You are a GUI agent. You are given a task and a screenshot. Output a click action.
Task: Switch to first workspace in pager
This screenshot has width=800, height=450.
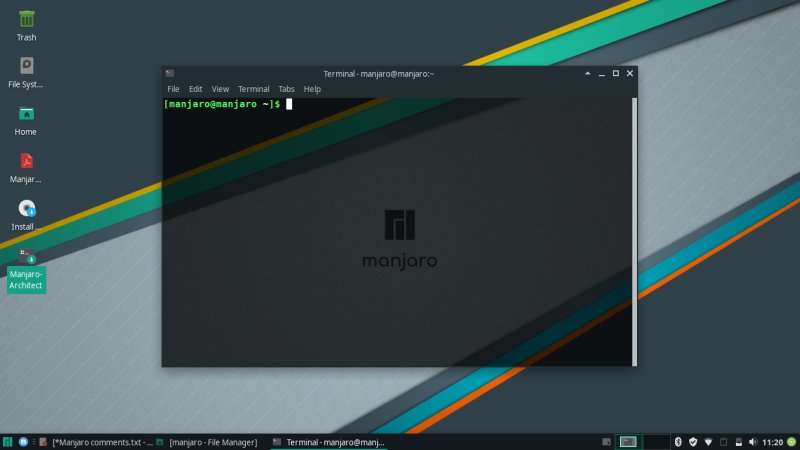tap(628, 442)
